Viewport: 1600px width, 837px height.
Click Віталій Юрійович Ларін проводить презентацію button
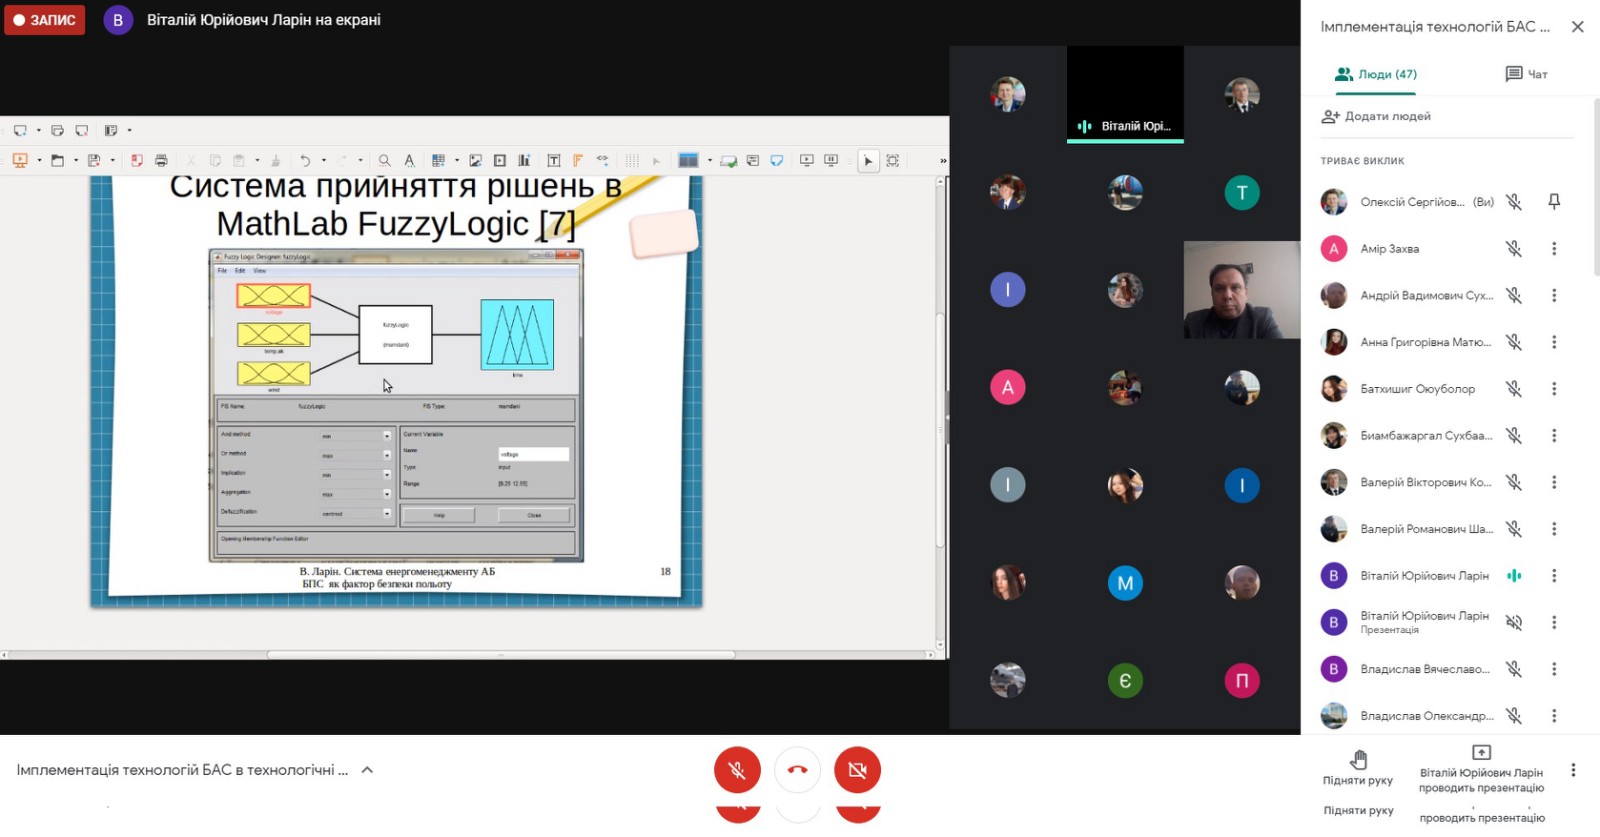(x=1481, y=770)
